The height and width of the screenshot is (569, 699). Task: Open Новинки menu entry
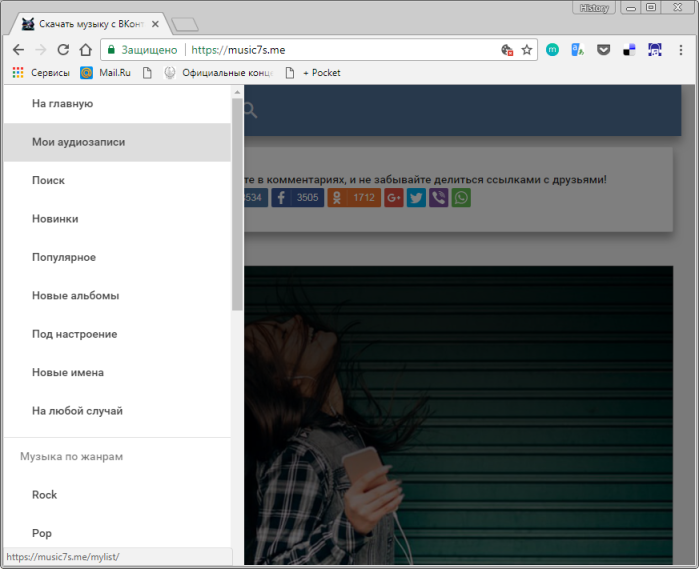[x=117, y=219]
